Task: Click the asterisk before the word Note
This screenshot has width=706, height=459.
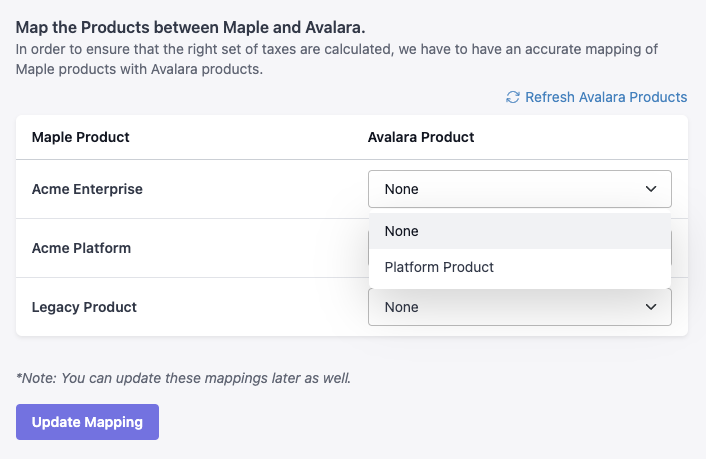Action: [19, 377]
